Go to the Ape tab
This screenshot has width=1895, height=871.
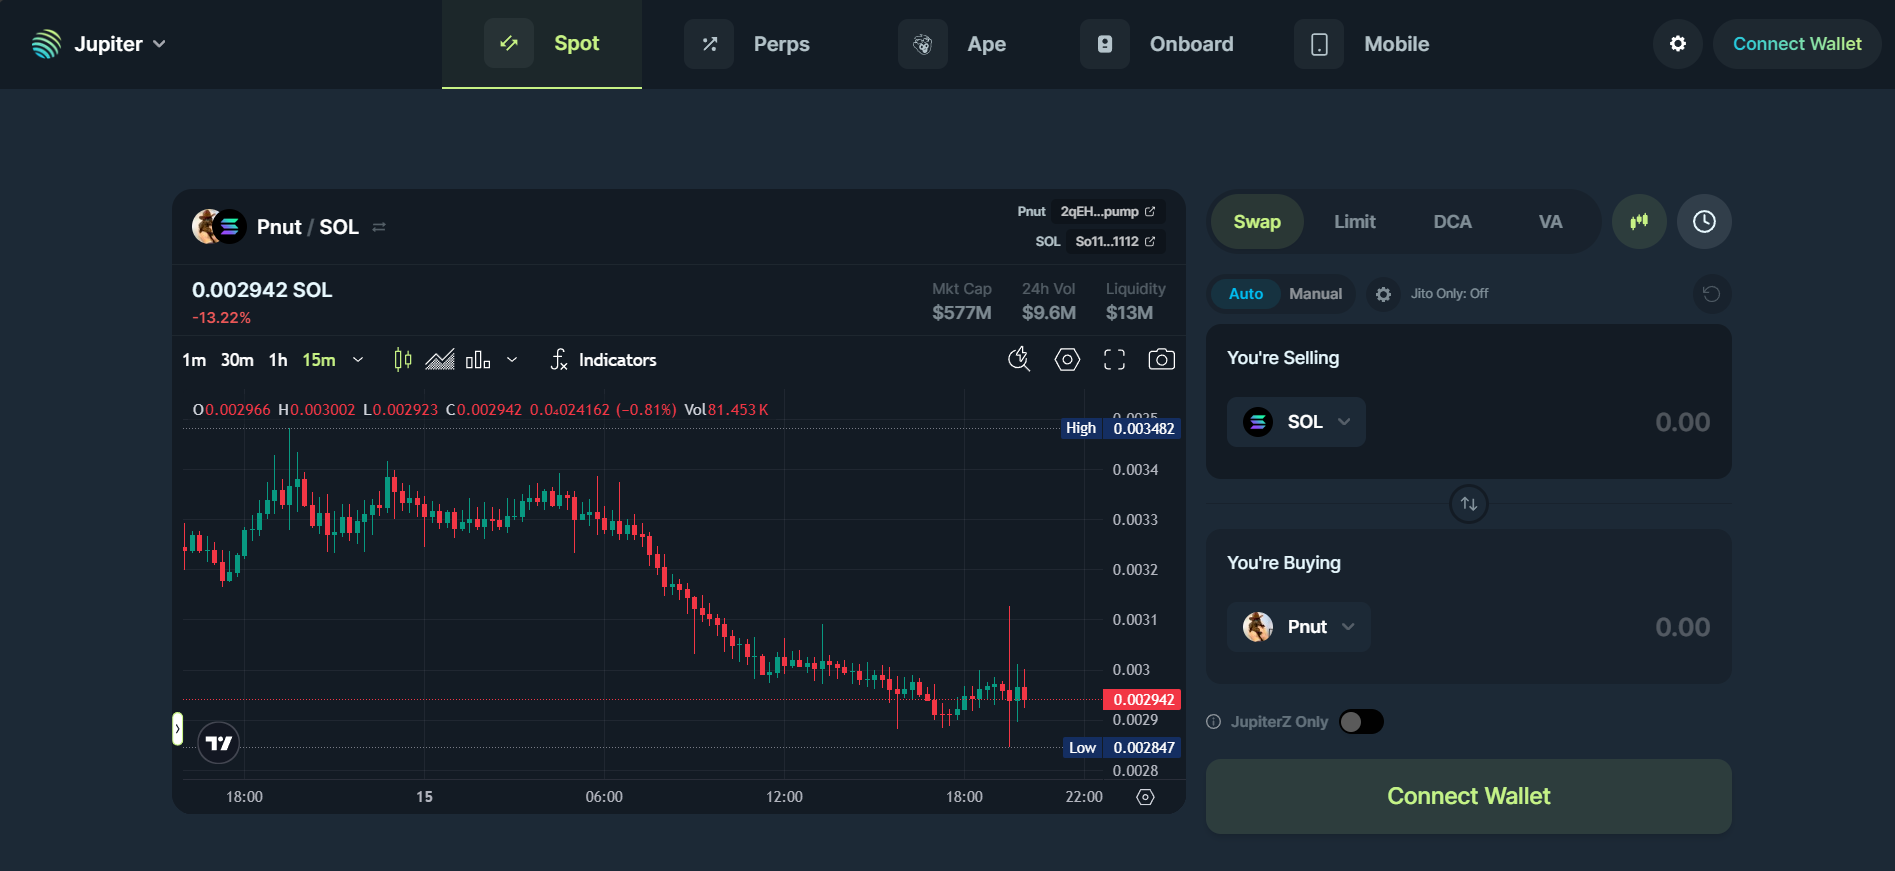tap(952, 44)
